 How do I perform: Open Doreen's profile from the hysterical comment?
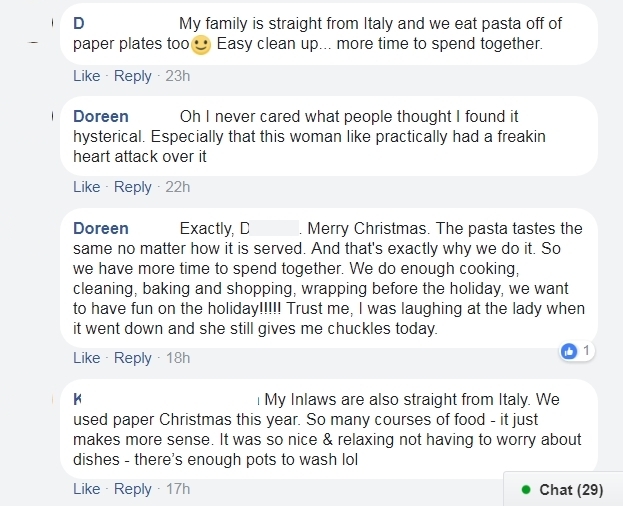point(101,116)
